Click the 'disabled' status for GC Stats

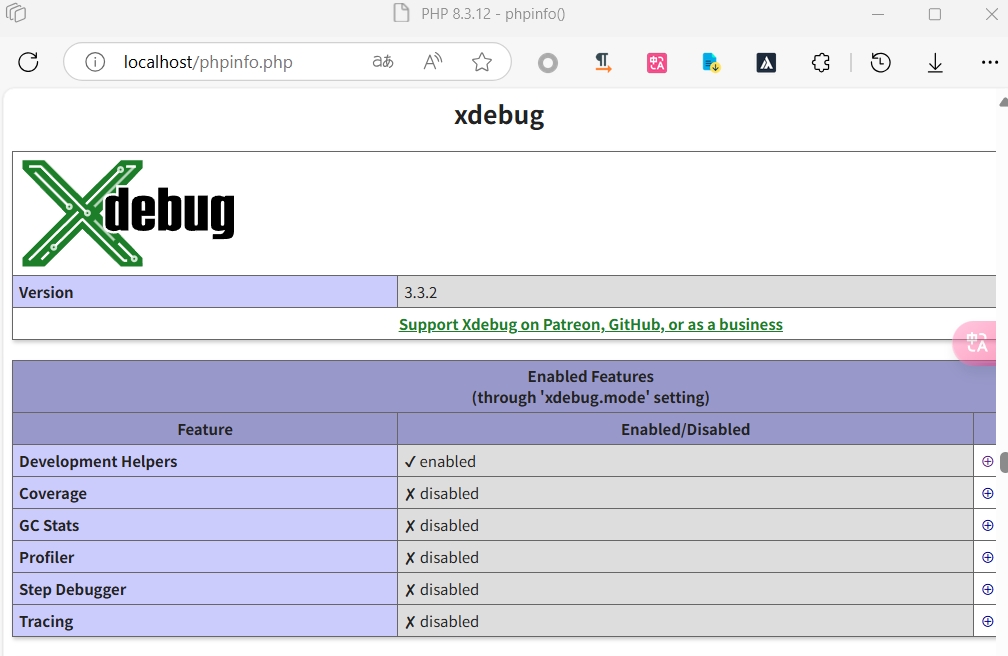[442, 525]
